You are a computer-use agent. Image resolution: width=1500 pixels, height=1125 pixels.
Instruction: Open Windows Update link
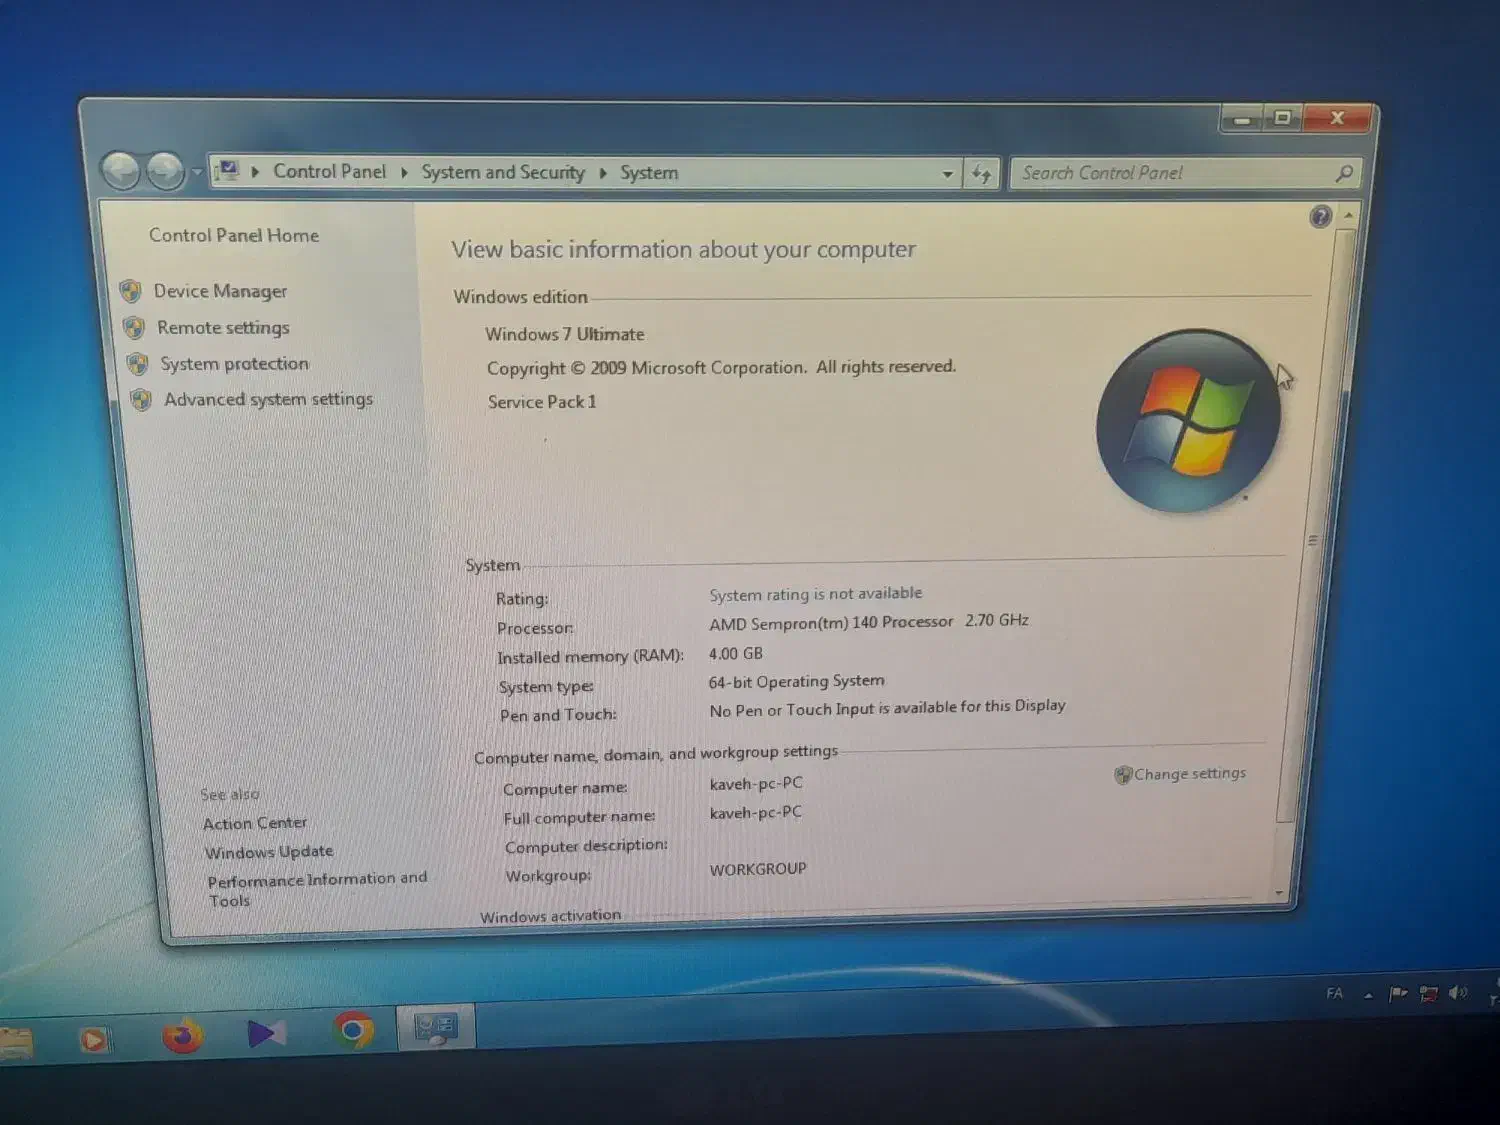(x=269, y=852)
